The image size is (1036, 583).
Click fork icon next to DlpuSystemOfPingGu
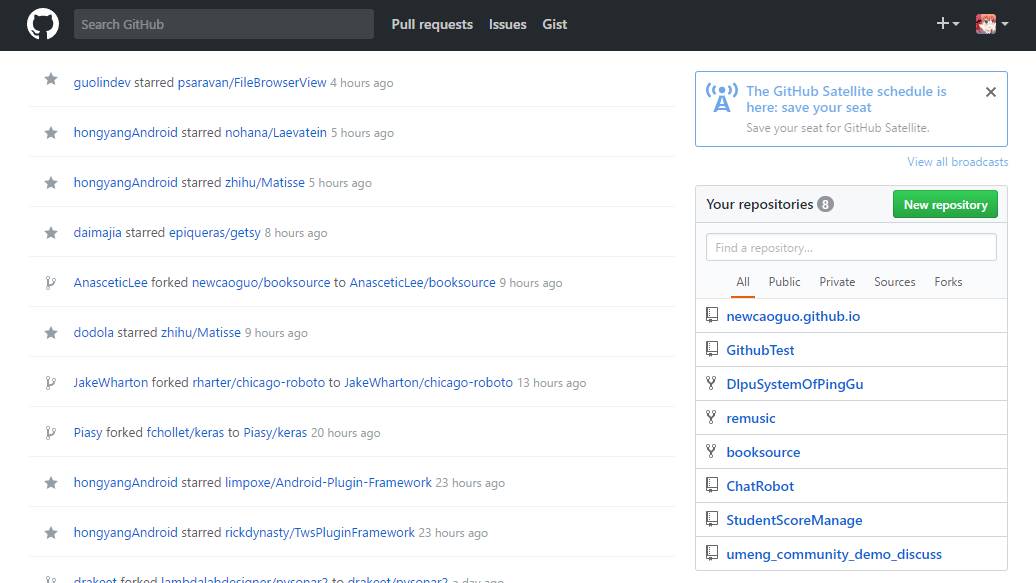[711, 383]
